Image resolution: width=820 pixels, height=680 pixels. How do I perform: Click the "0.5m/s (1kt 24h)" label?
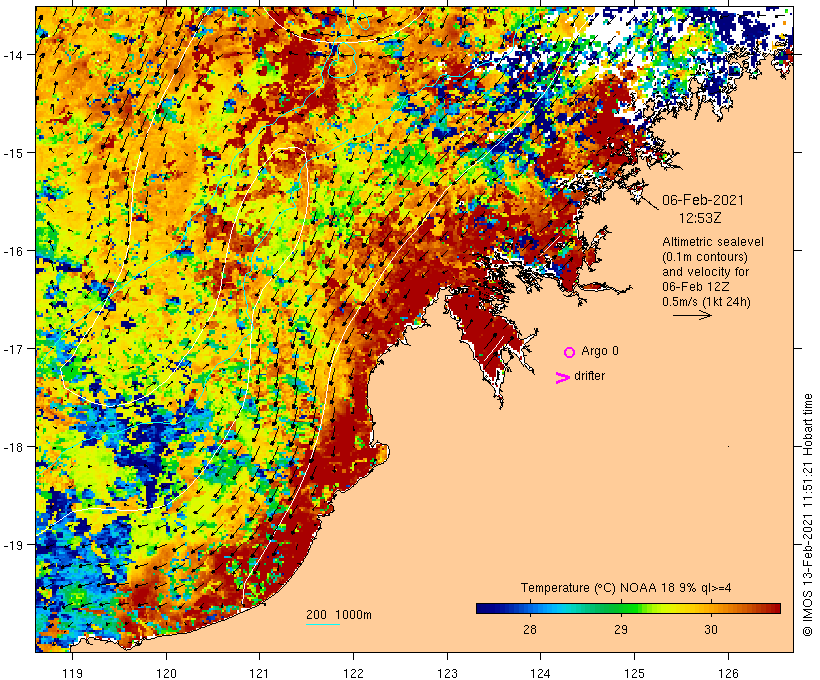[706, 302]
